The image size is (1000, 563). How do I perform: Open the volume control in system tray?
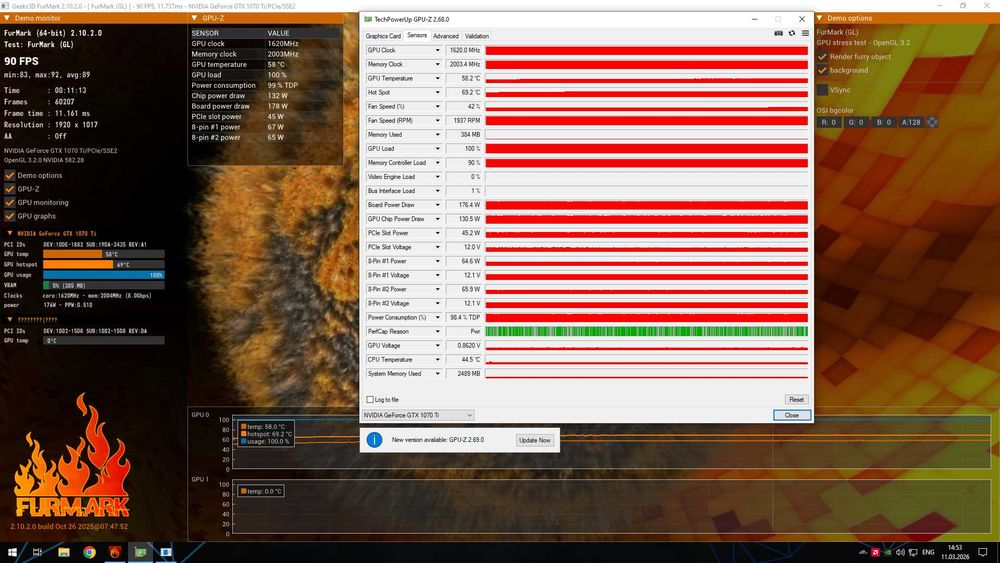point(900,552)
